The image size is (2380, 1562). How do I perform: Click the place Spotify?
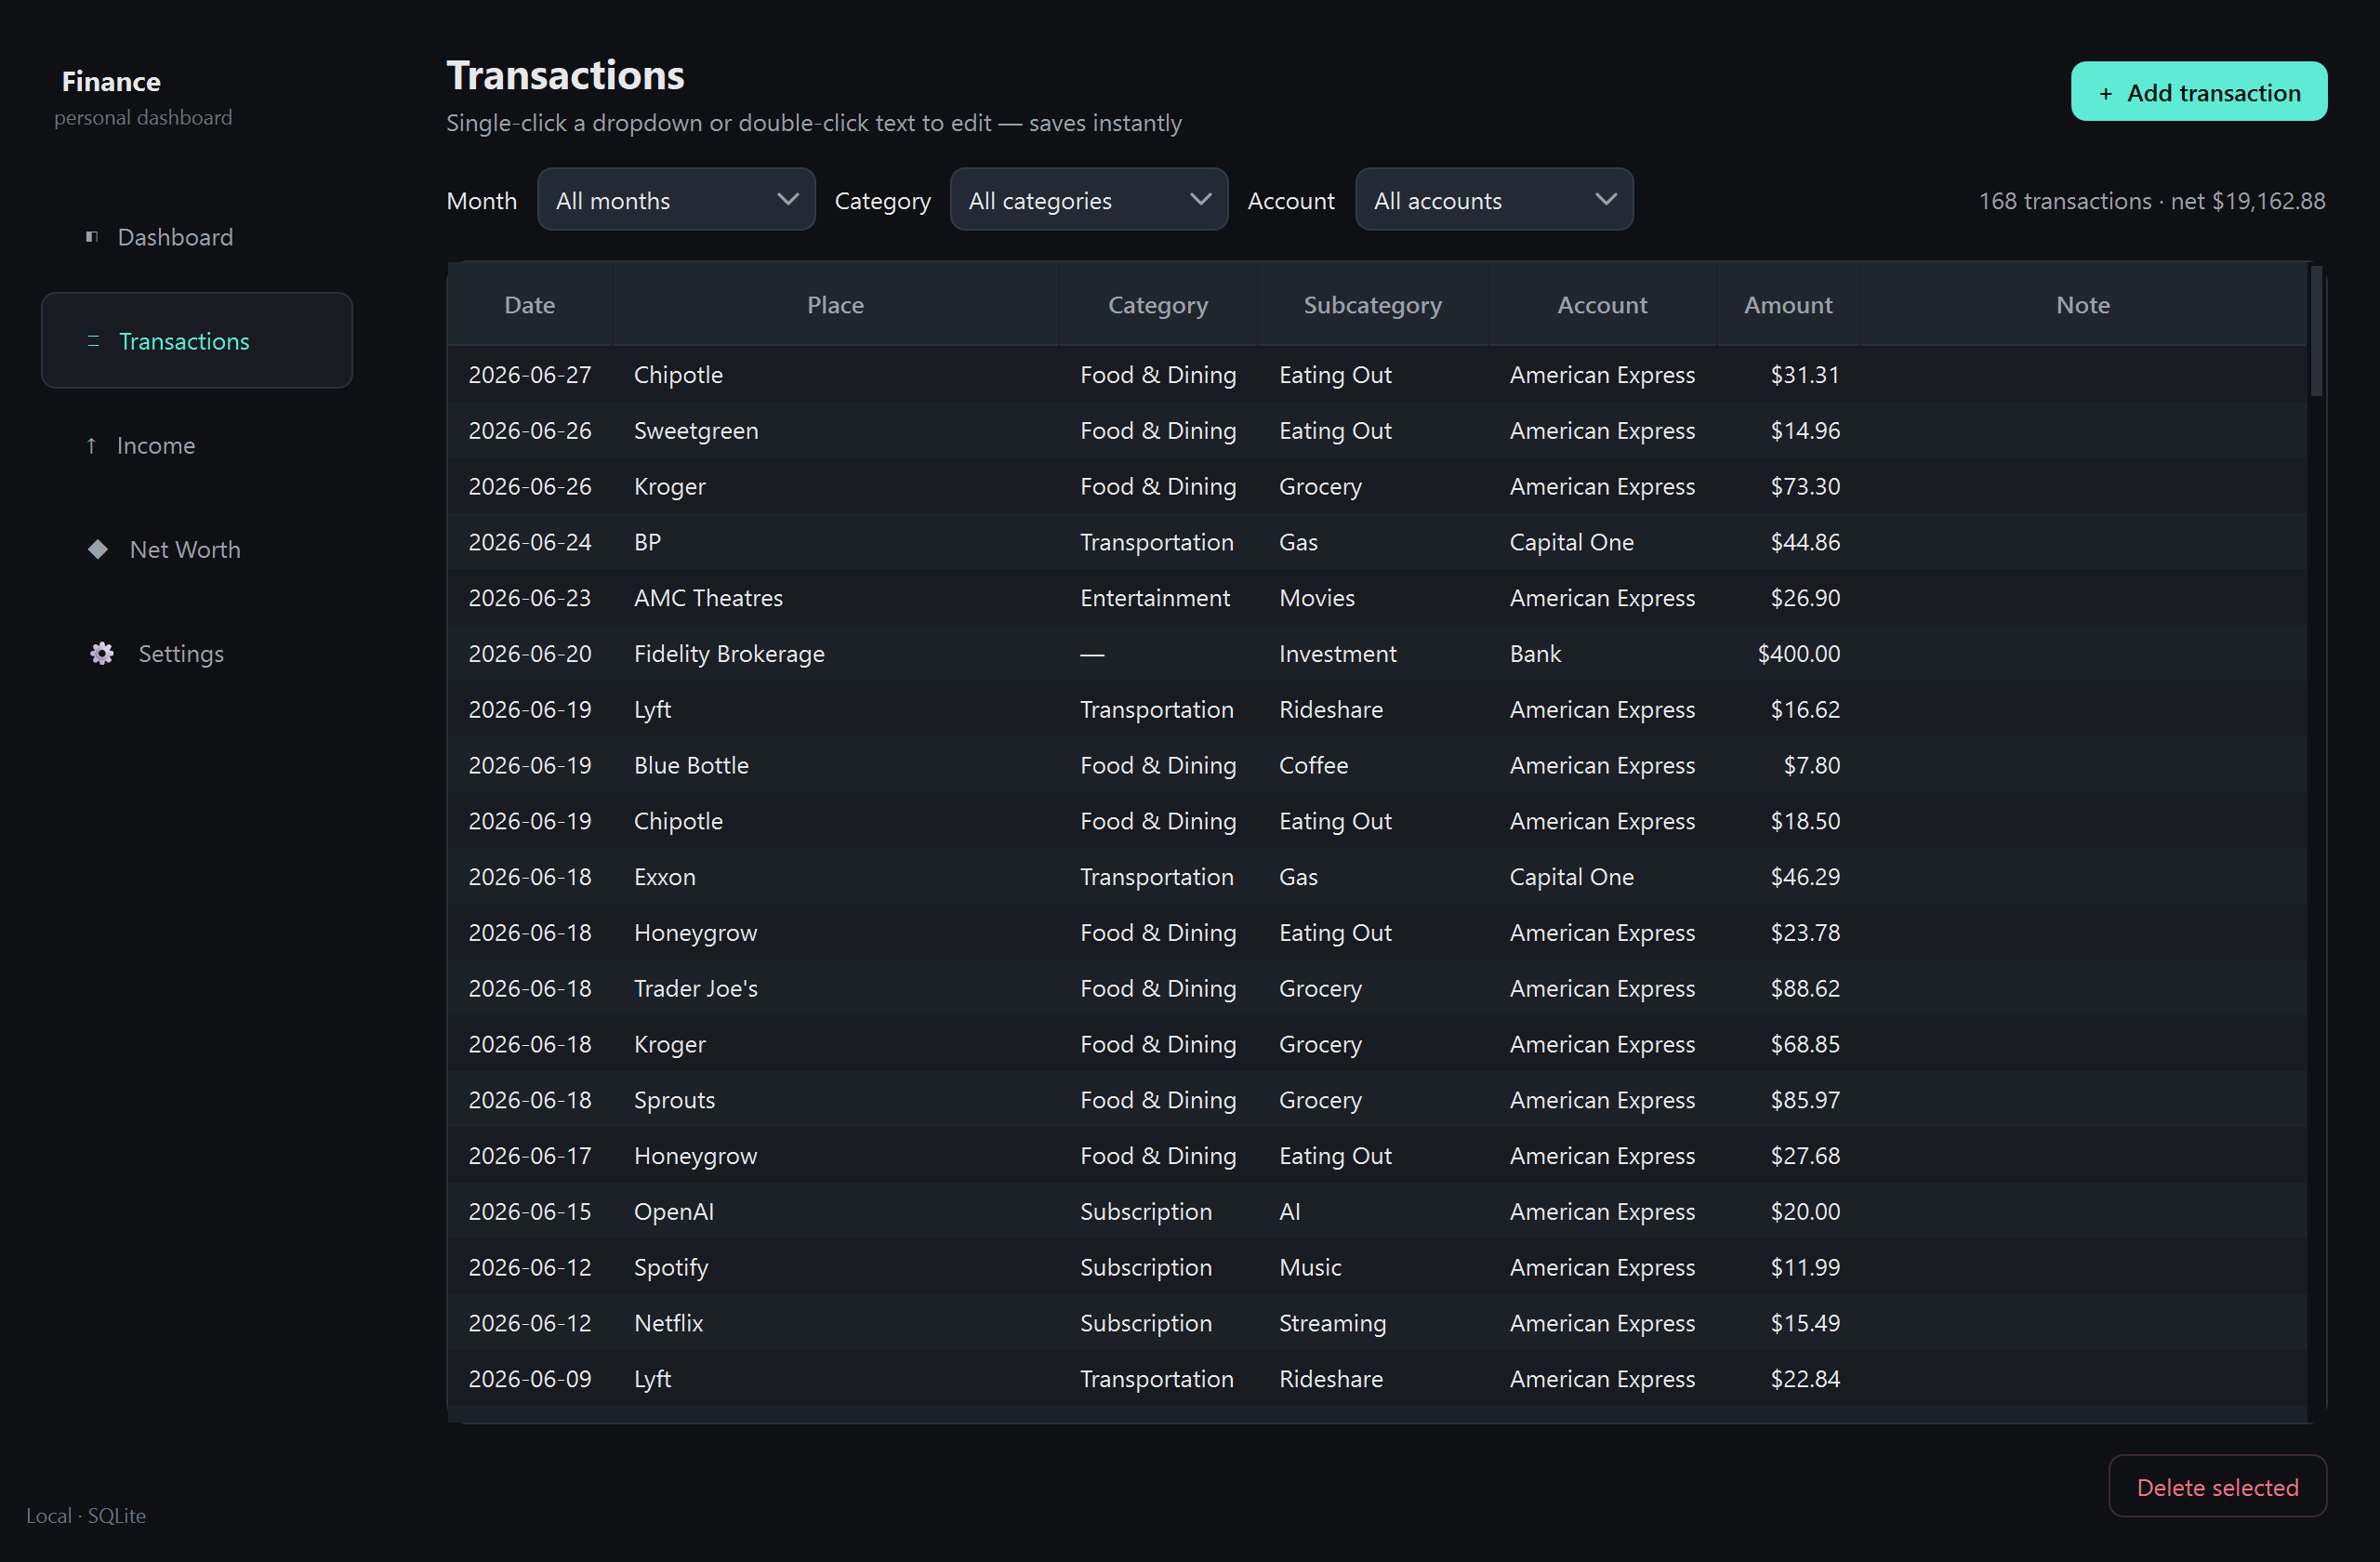tap(671, 1268)
